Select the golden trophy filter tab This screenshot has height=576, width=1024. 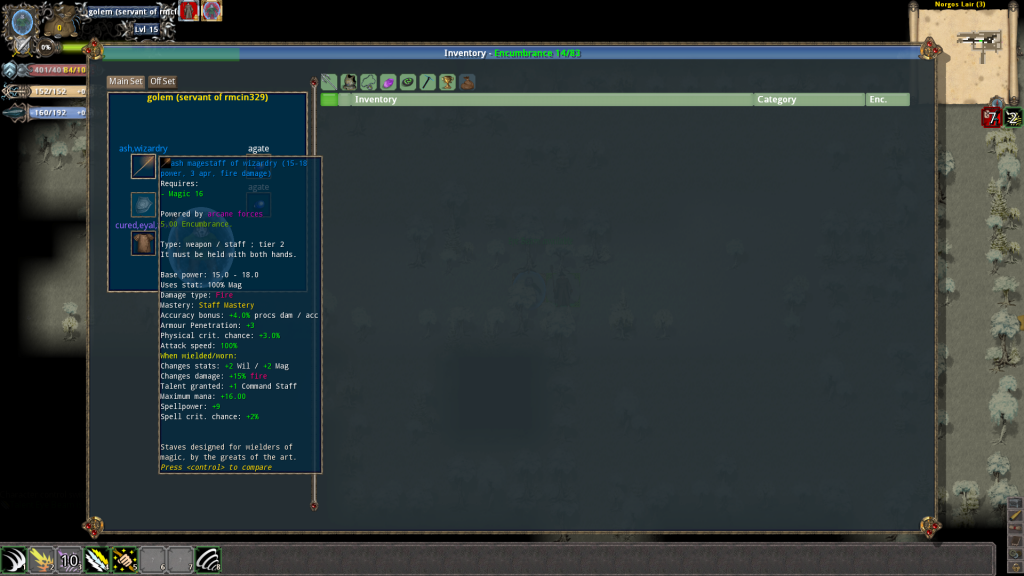[x=447, y=82]
